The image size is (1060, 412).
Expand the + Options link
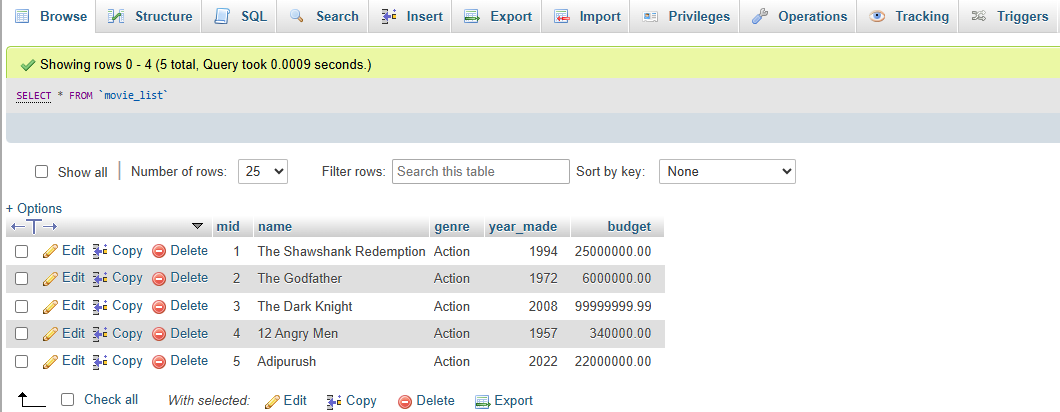tap(34, 208)
